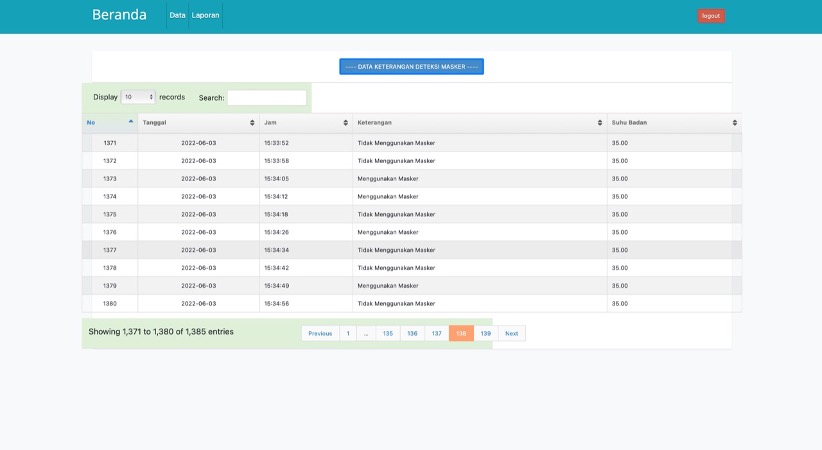Click the Suhu Badan sort arrows
Image resolution: width=822 pixels, height=450 pixels.
pyautogui.click(x=734, y=123)
